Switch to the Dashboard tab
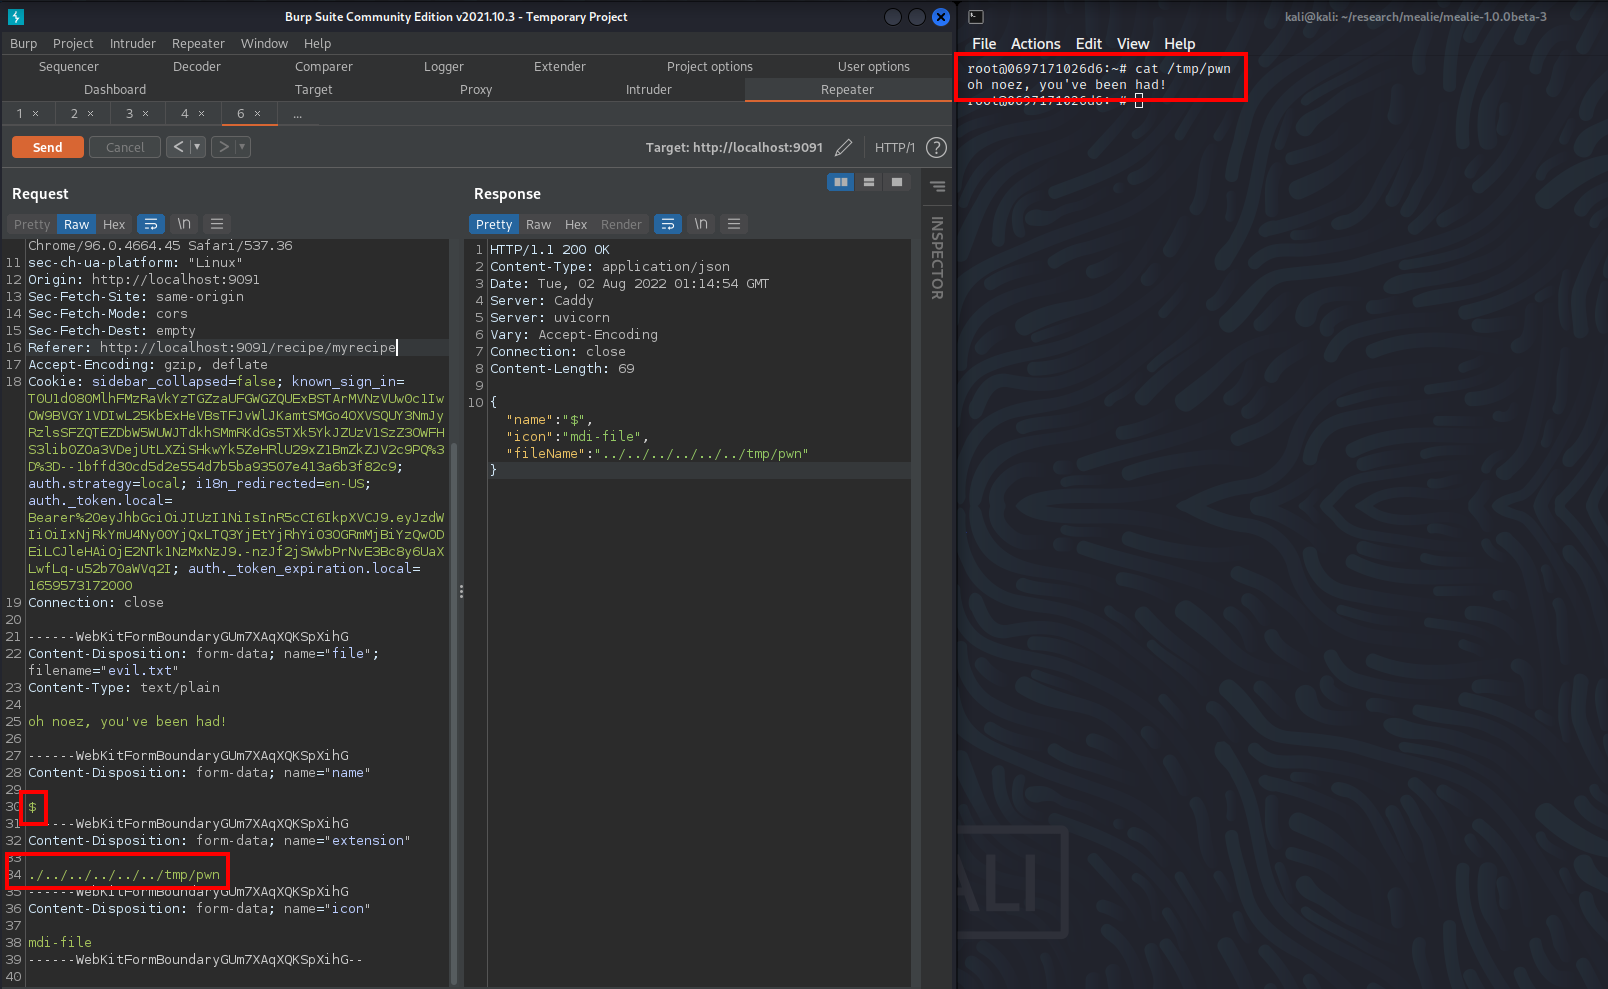This screenshot has height=989, width=1608. [x=115, y=90]
